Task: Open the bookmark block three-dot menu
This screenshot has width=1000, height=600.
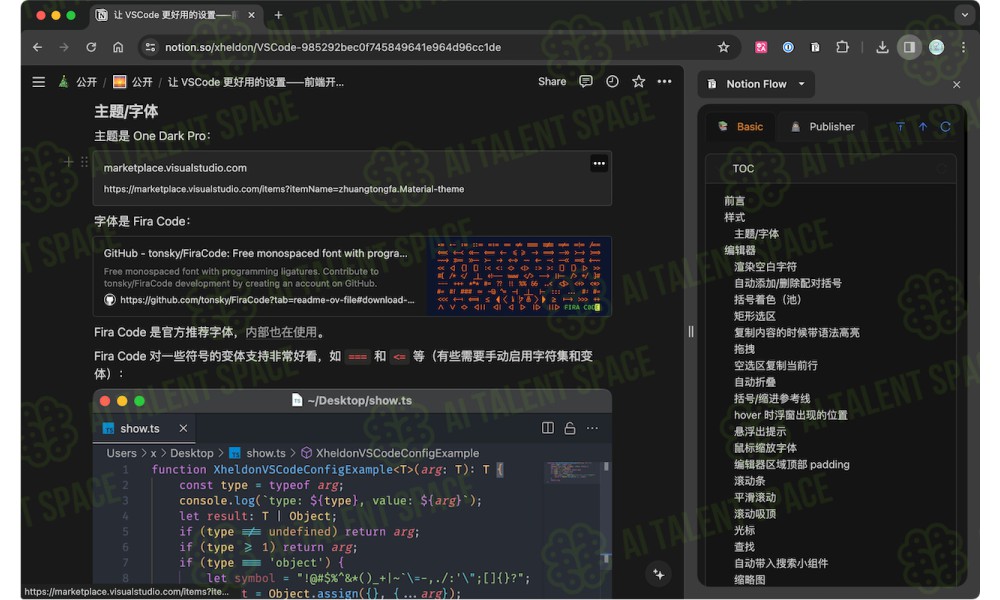Action: (599, 164)
